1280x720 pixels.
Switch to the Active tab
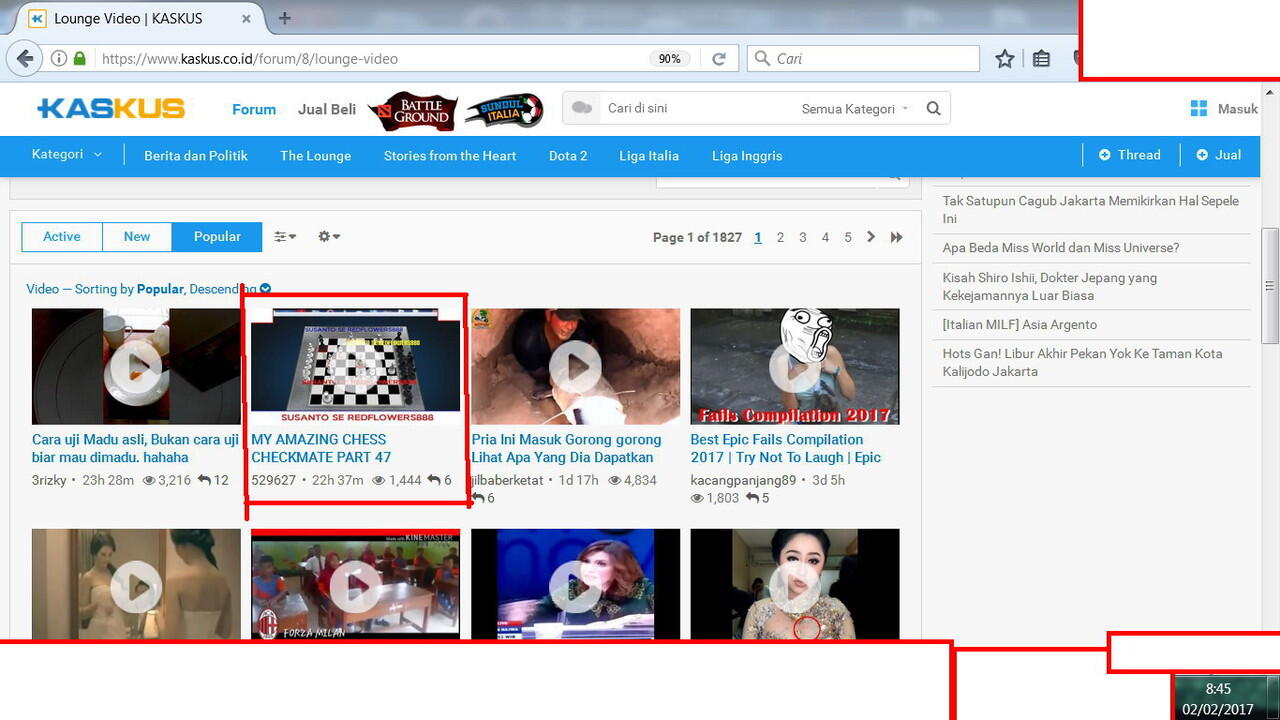[62, 237]
